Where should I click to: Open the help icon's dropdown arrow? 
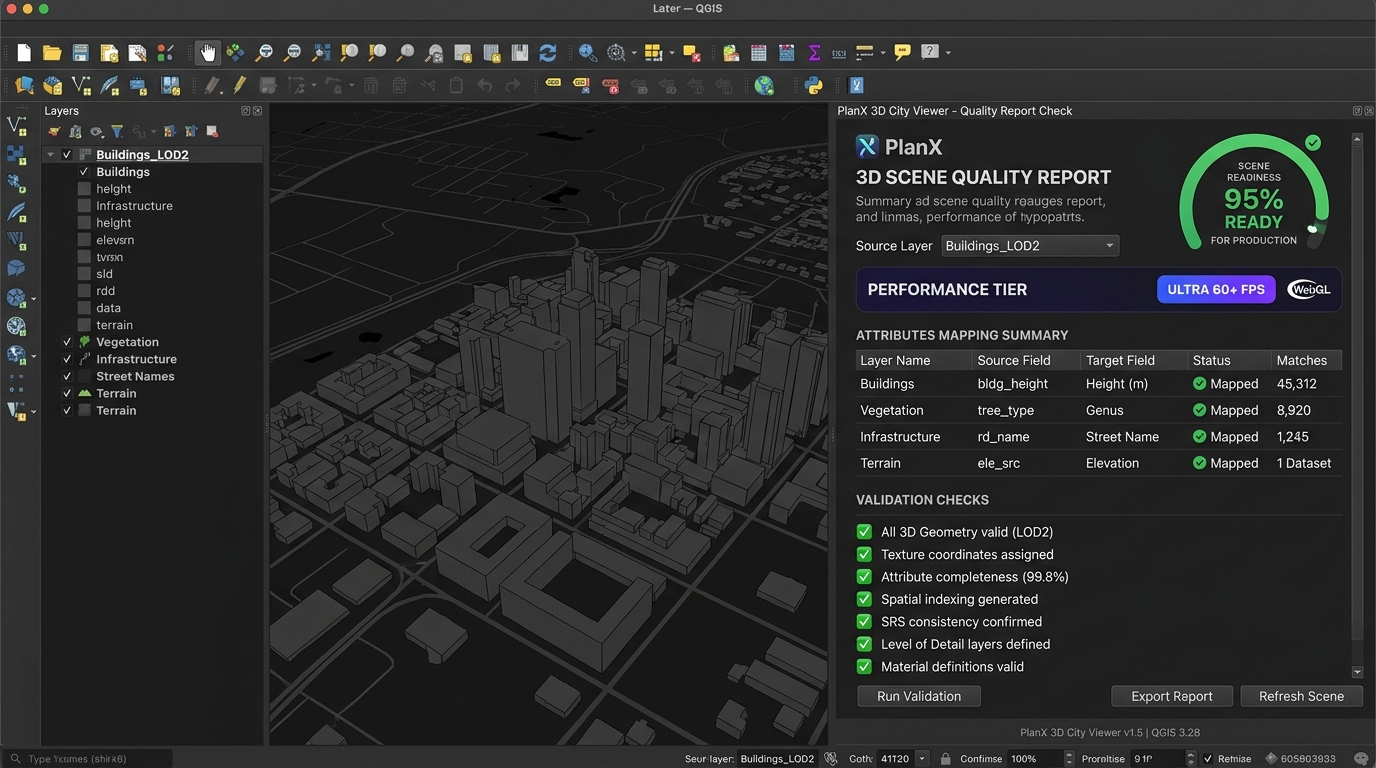click(948, 53)
